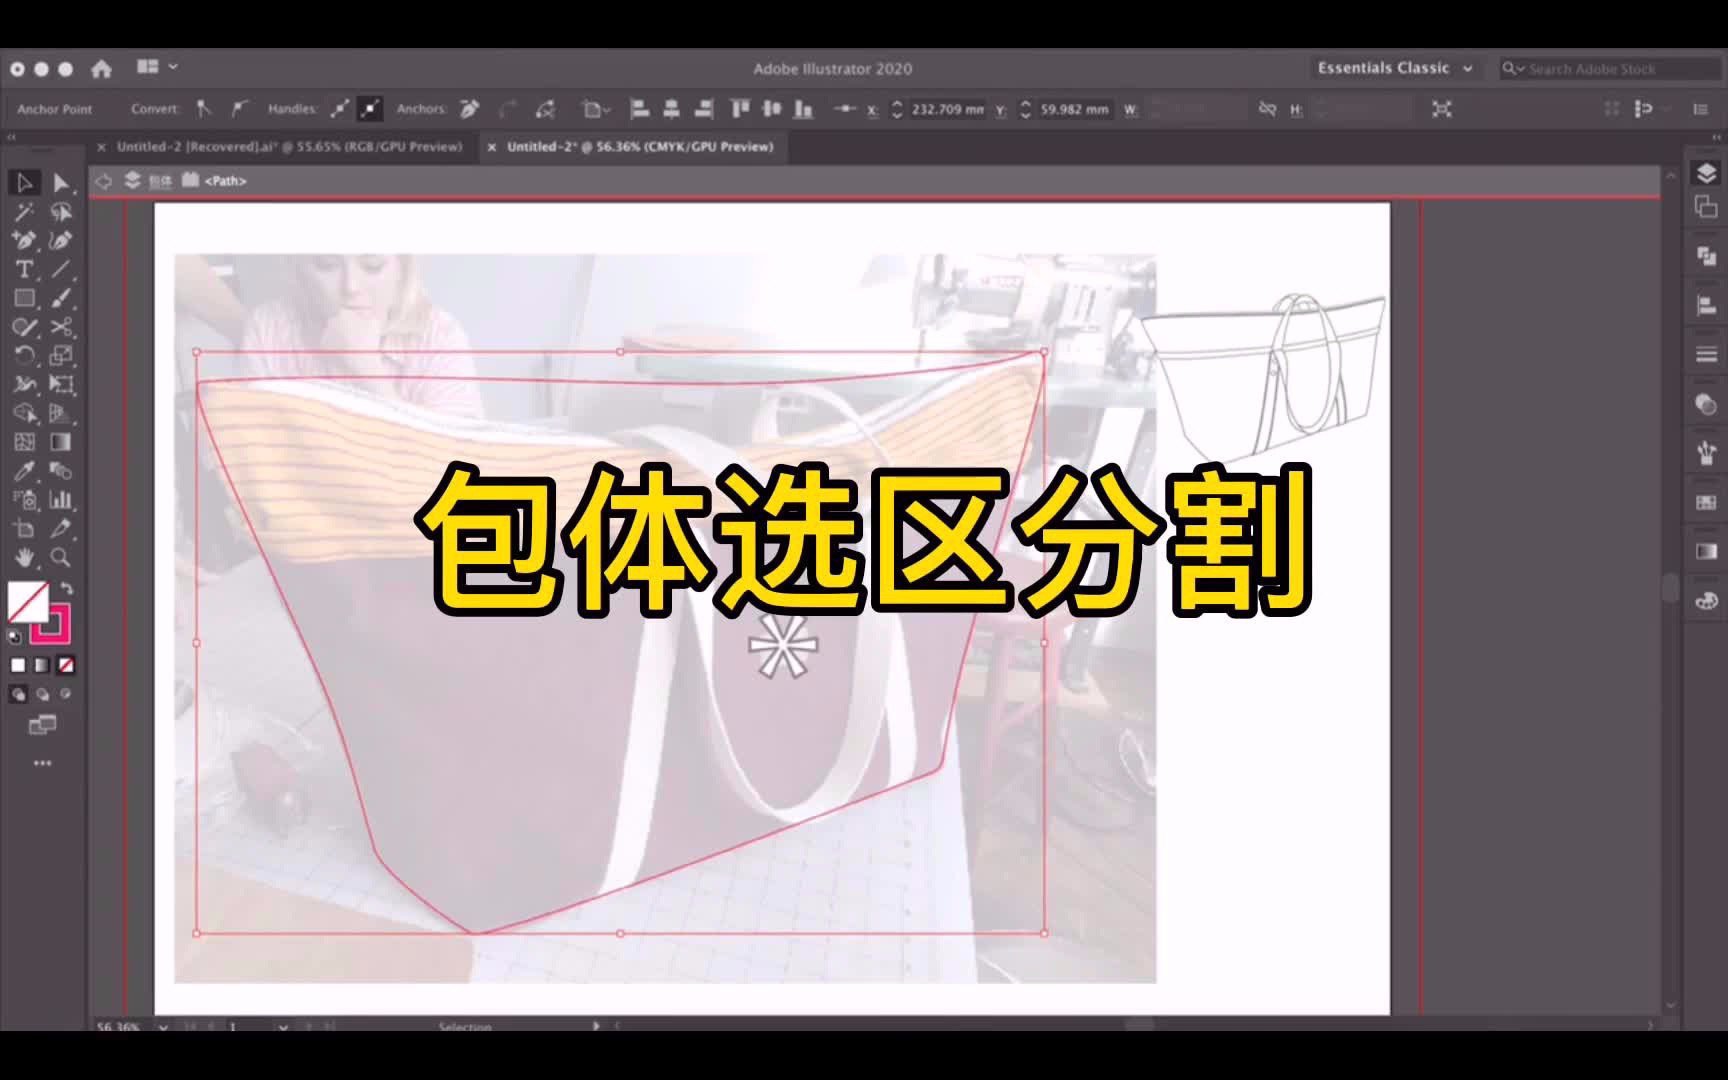Open the Essentials Classic workspace dropdown

[1395, 68]
